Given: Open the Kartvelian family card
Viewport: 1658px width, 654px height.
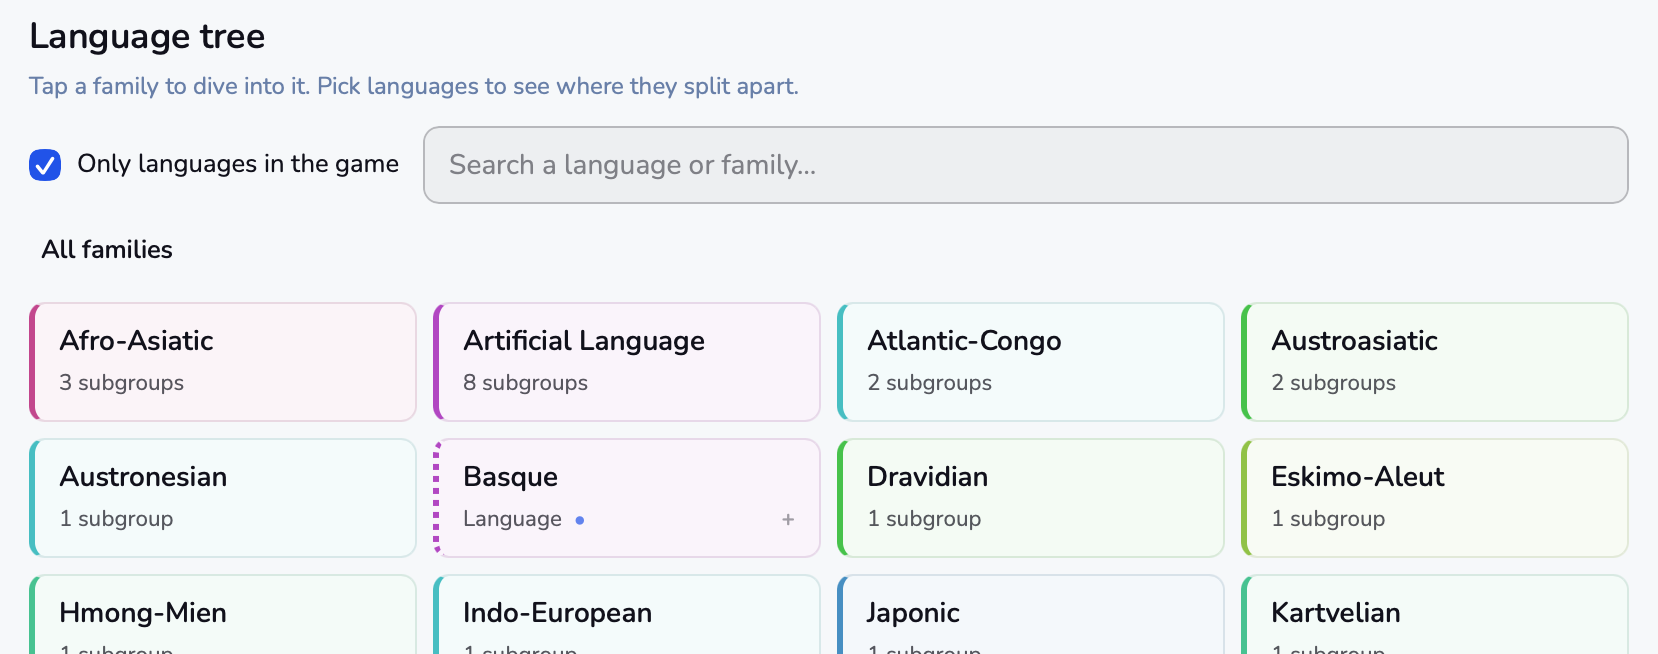Looking at the screenshot, I should (1435, 615).
